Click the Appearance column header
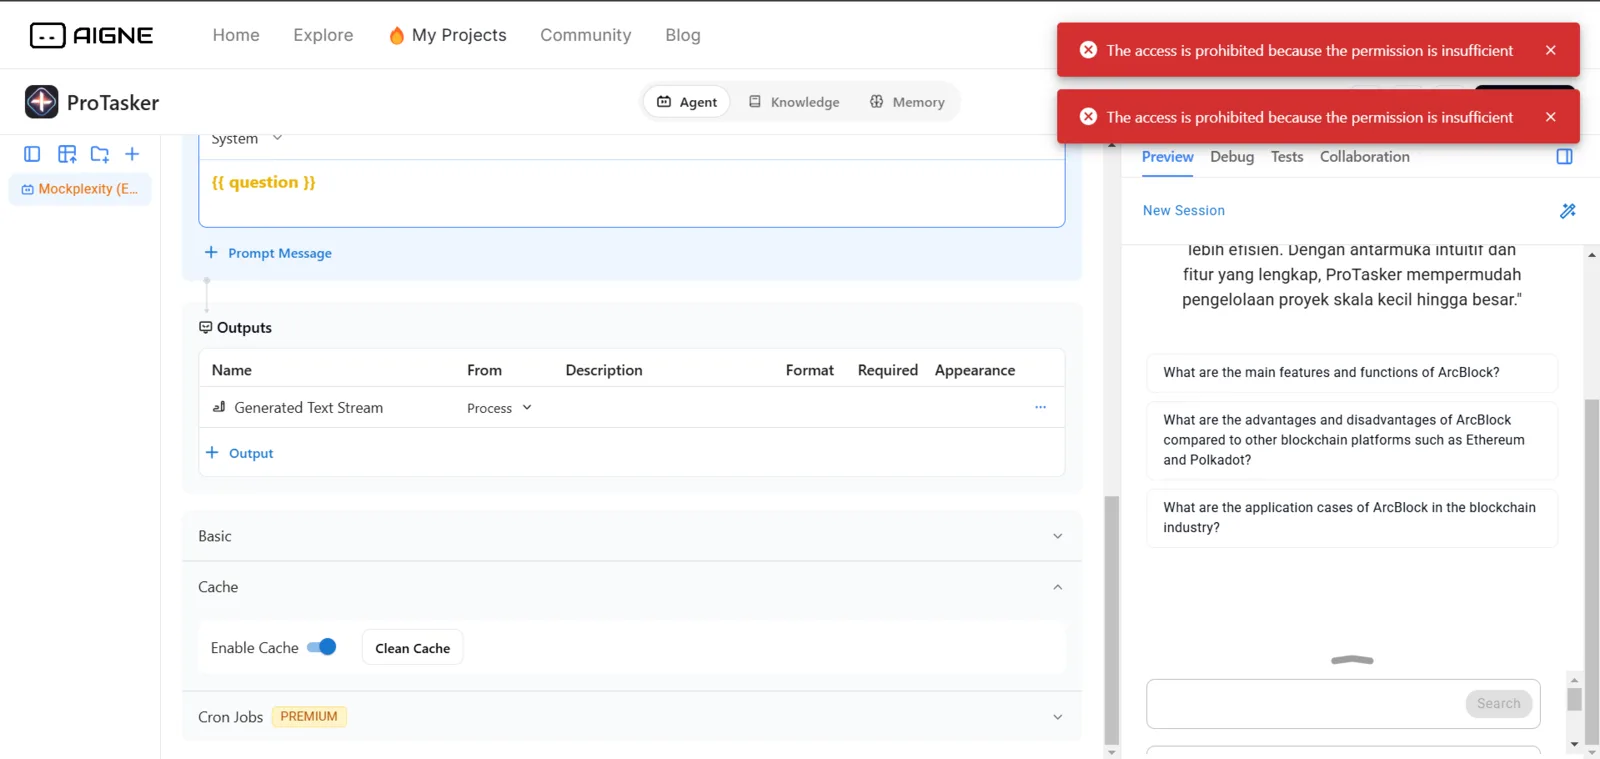The width and height of the screenshot is (1600, 759). click(975, 370)
